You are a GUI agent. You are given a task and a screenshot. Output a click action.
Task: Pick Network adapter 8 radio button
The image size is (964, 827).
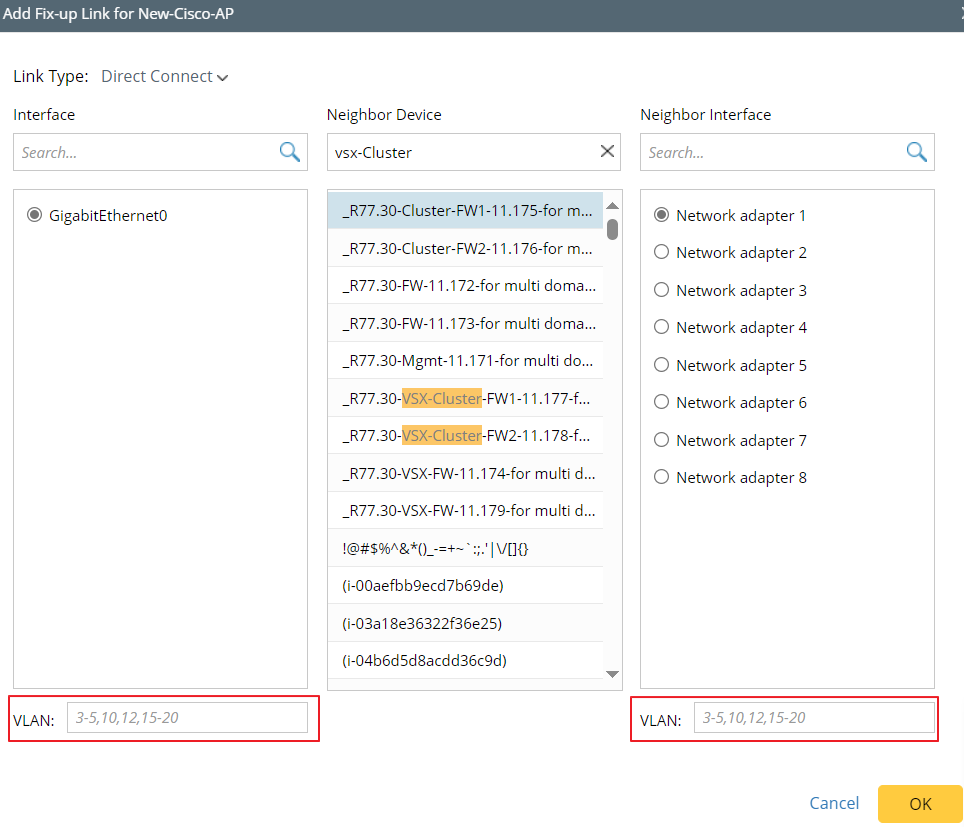[x=661, y=478]
